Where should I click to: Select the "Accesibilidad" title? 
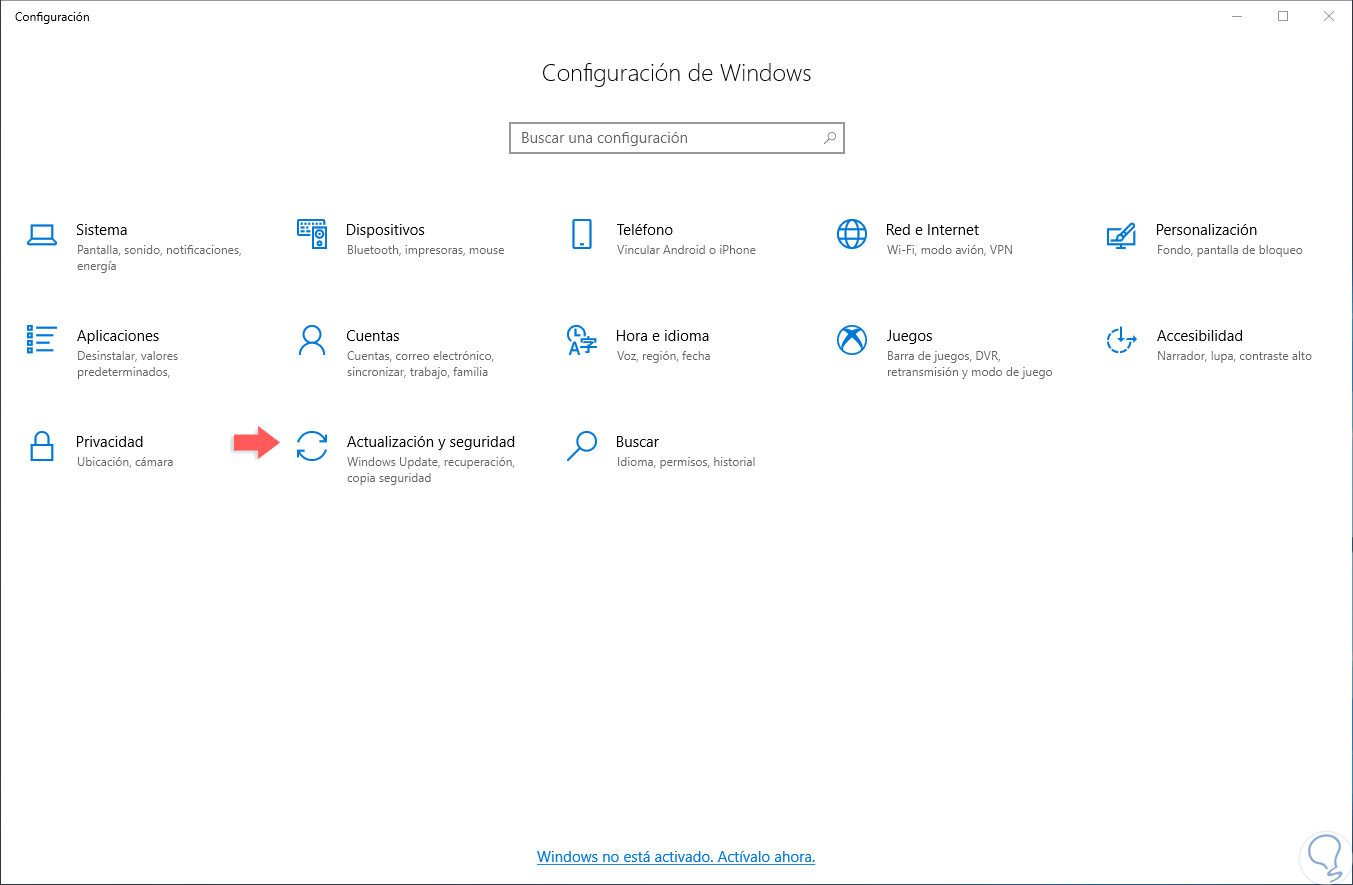pos(1200,336)
